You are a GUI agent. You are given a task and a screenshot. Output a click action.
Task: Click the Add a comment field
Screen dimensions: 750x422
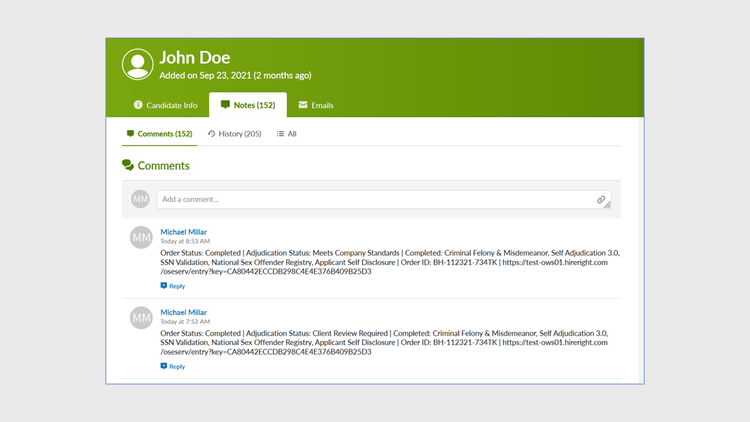(x=384, y=200)
